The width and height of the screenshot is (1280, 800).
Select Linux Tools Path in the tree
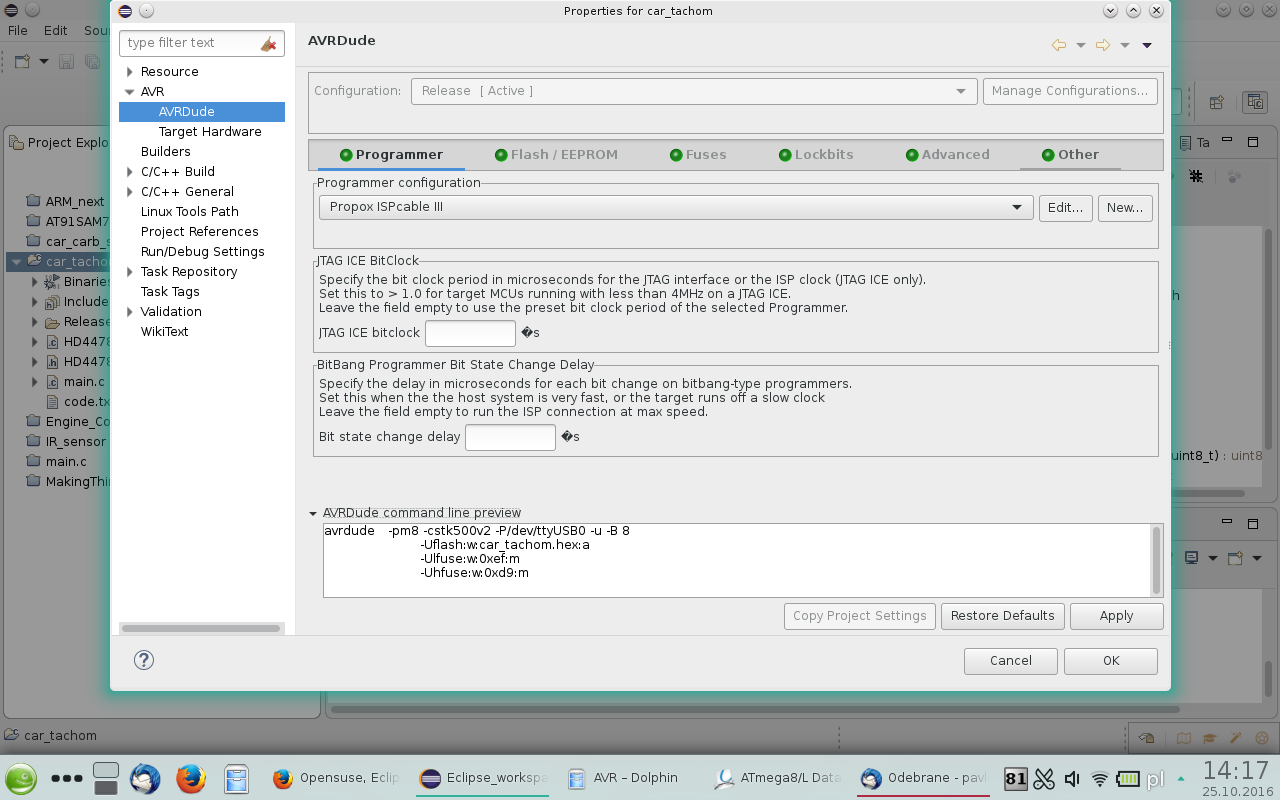(x=190, y=212)
